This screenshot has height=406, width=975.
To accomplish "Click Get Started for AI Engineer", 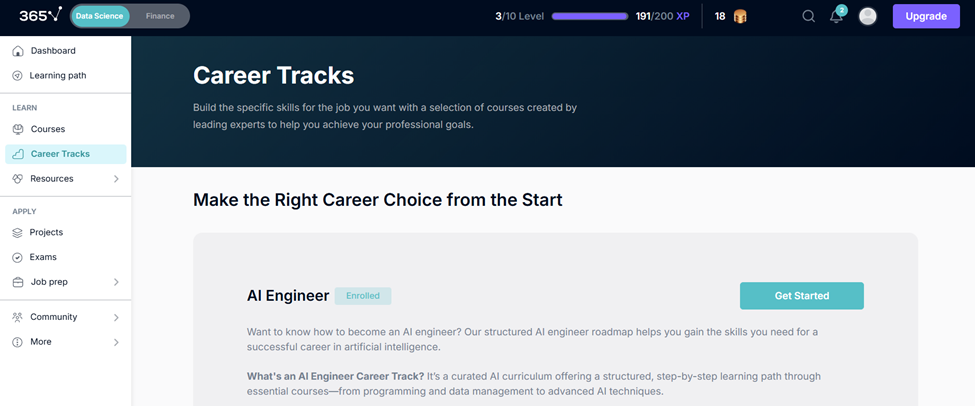I will [801, 296].
